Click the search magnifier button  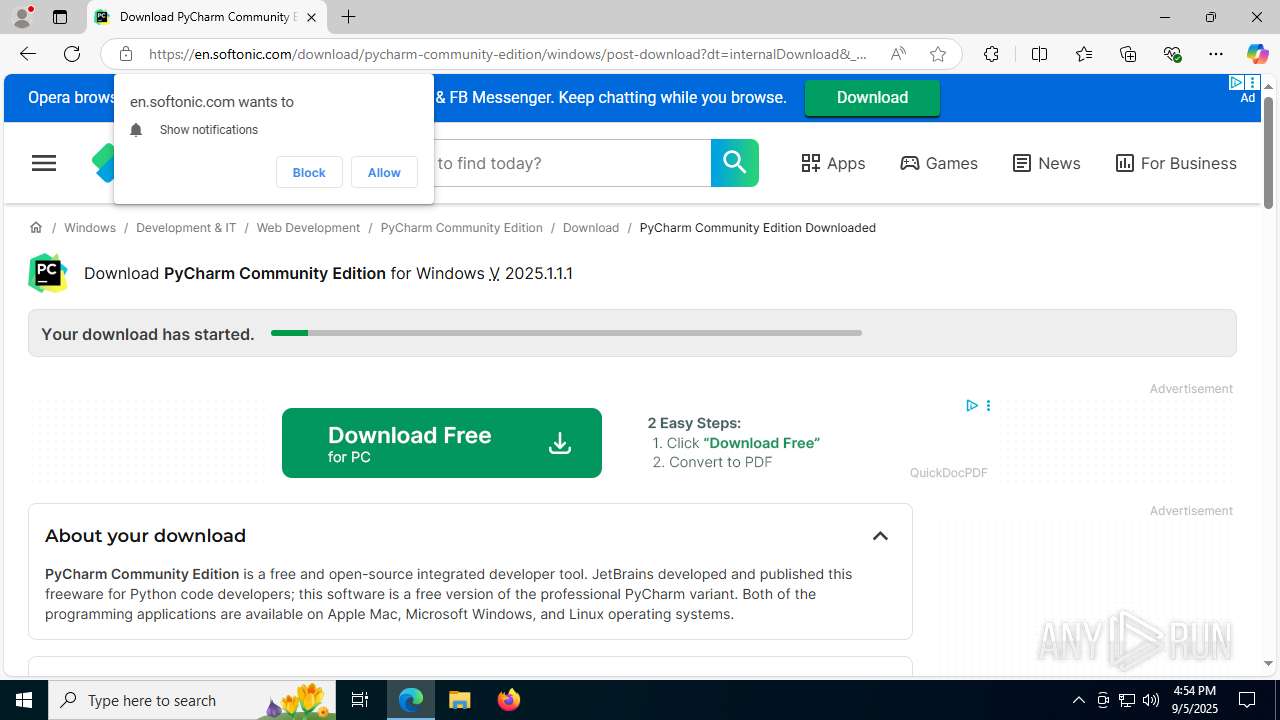[x=735, y=163]
